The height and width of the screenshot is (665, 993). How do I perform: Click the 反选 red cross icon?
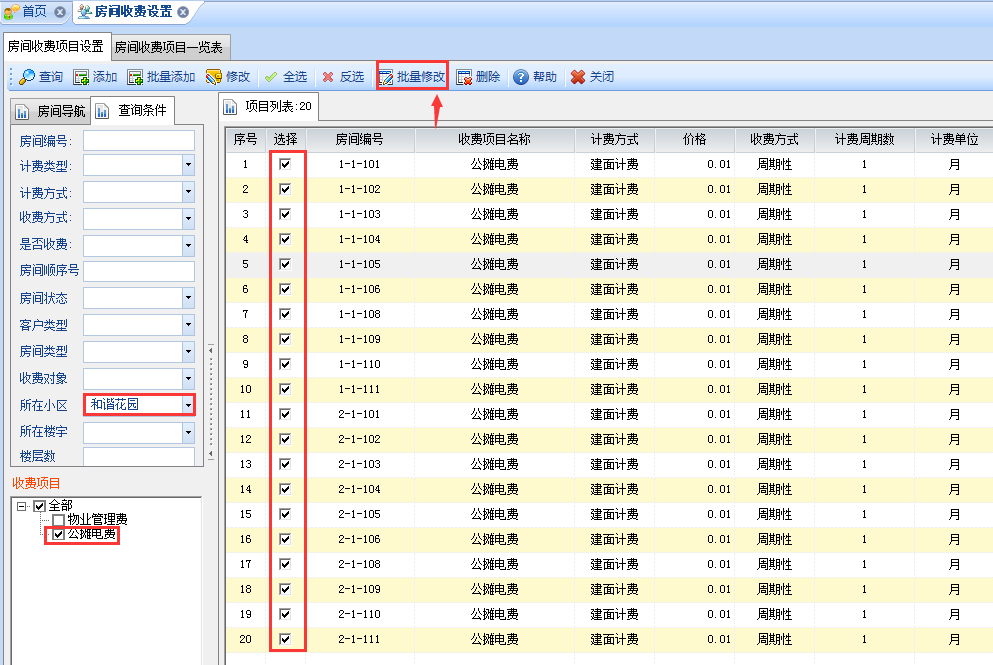[327, 77]
